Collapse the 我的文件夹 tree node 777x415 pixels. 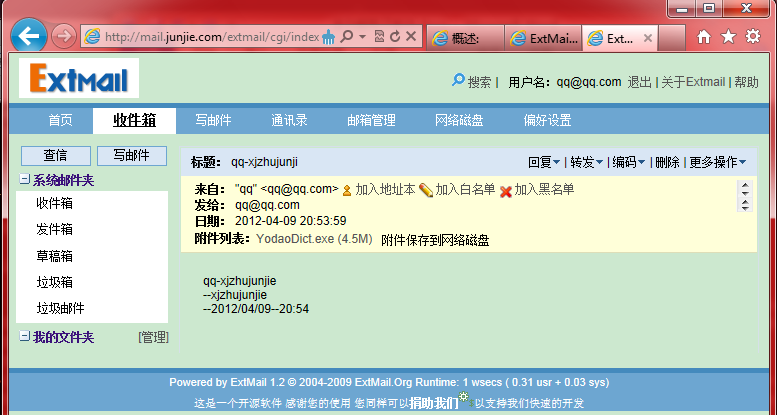(x=24, y=336)
